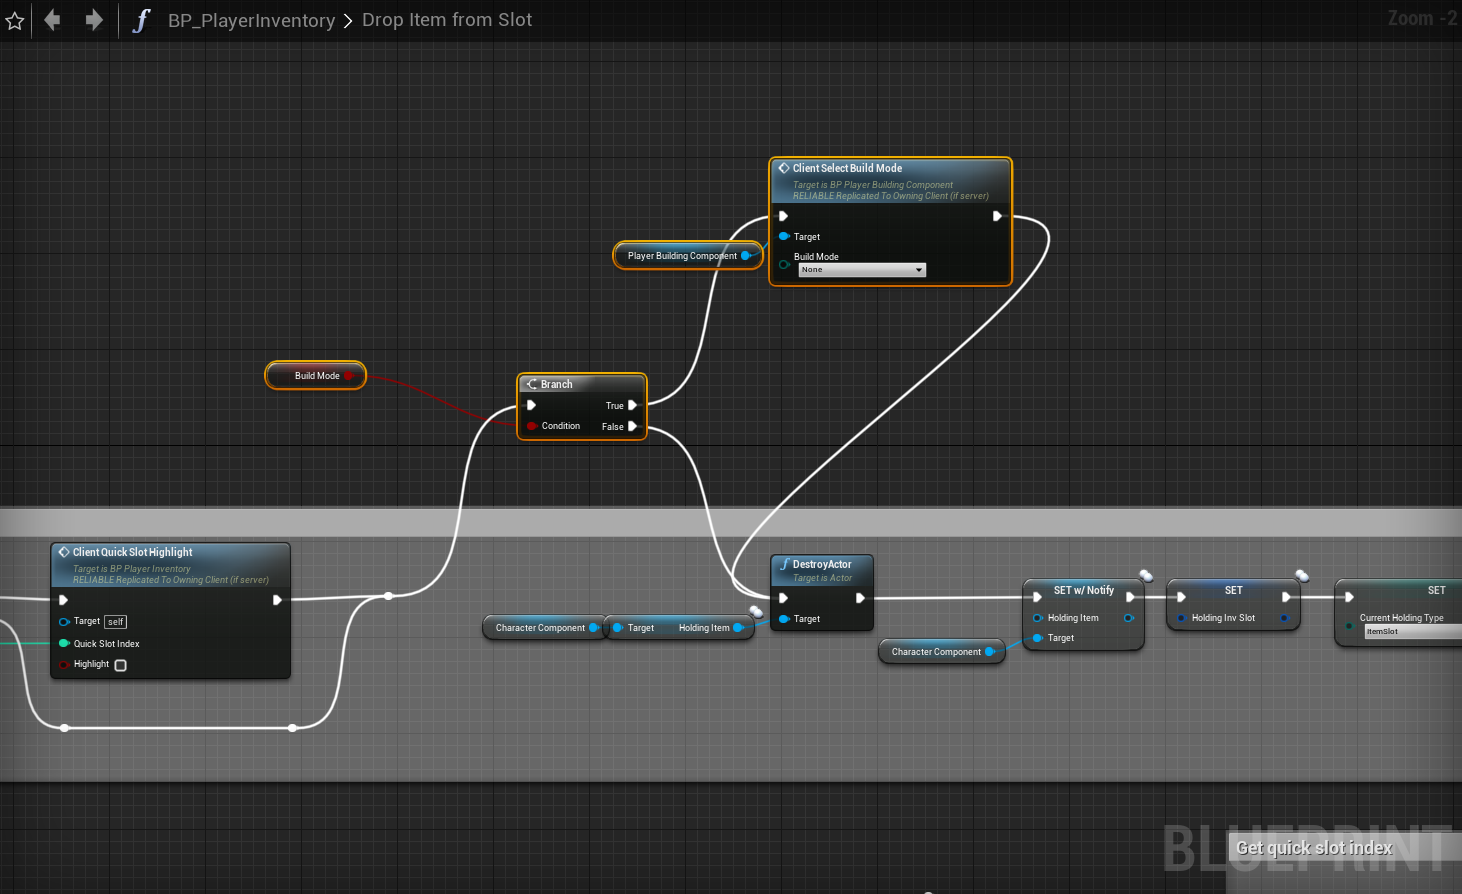Go forward with the right arrow
Viewport: 1462px width, 894px height.
[94, 20]
